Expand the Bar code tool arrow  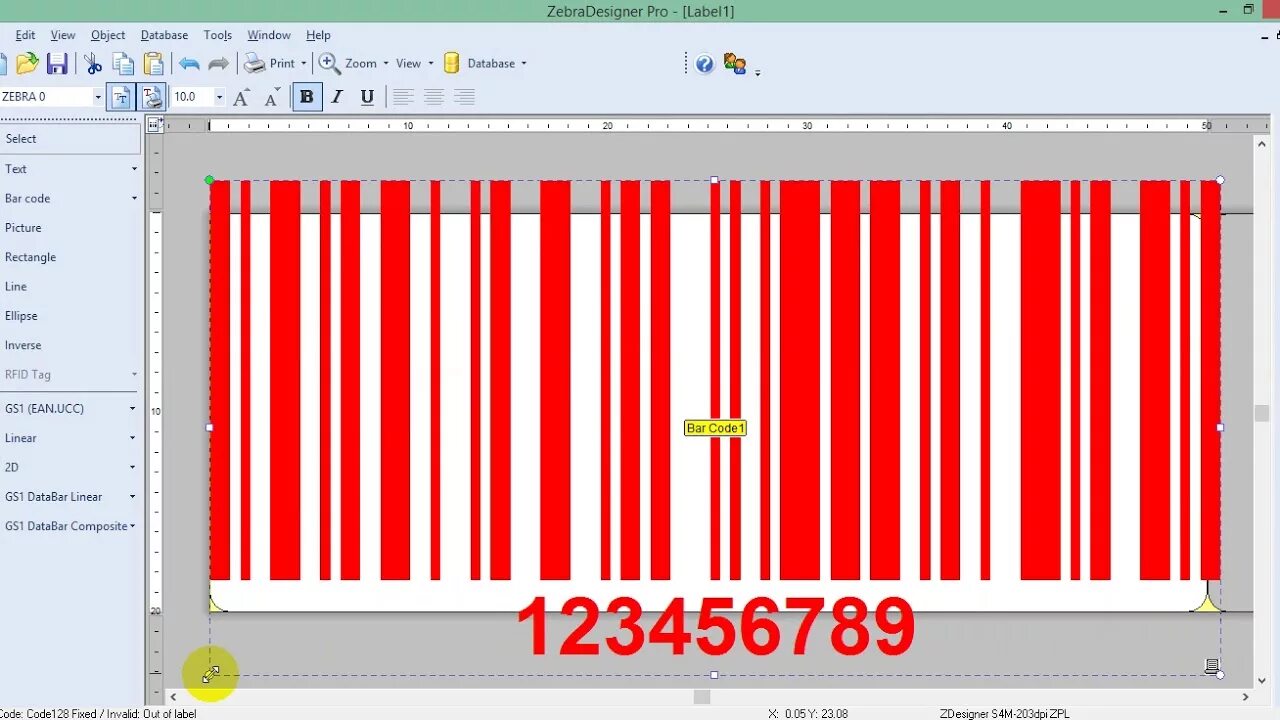coord(134,198)
